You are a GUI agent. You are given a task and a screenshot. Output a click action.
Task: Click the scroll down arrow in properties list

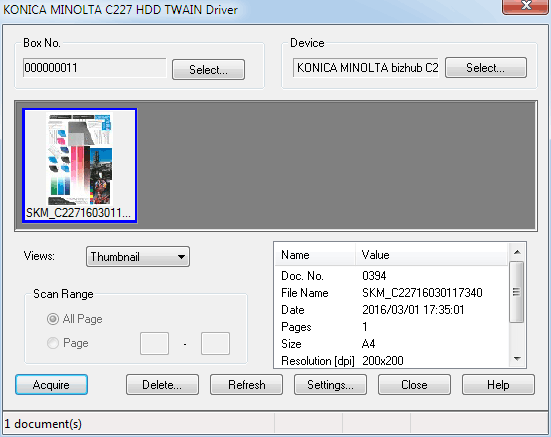click(517, 359)
